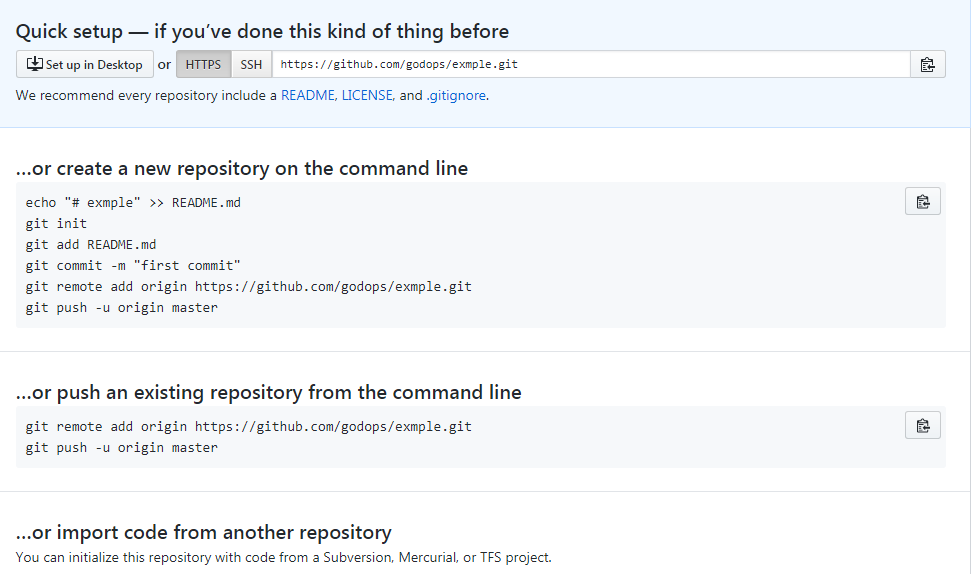Click the import code from another repository heading
Image resolution: width=973 pixels, height=574 pixels.
[x=204, y=533]
